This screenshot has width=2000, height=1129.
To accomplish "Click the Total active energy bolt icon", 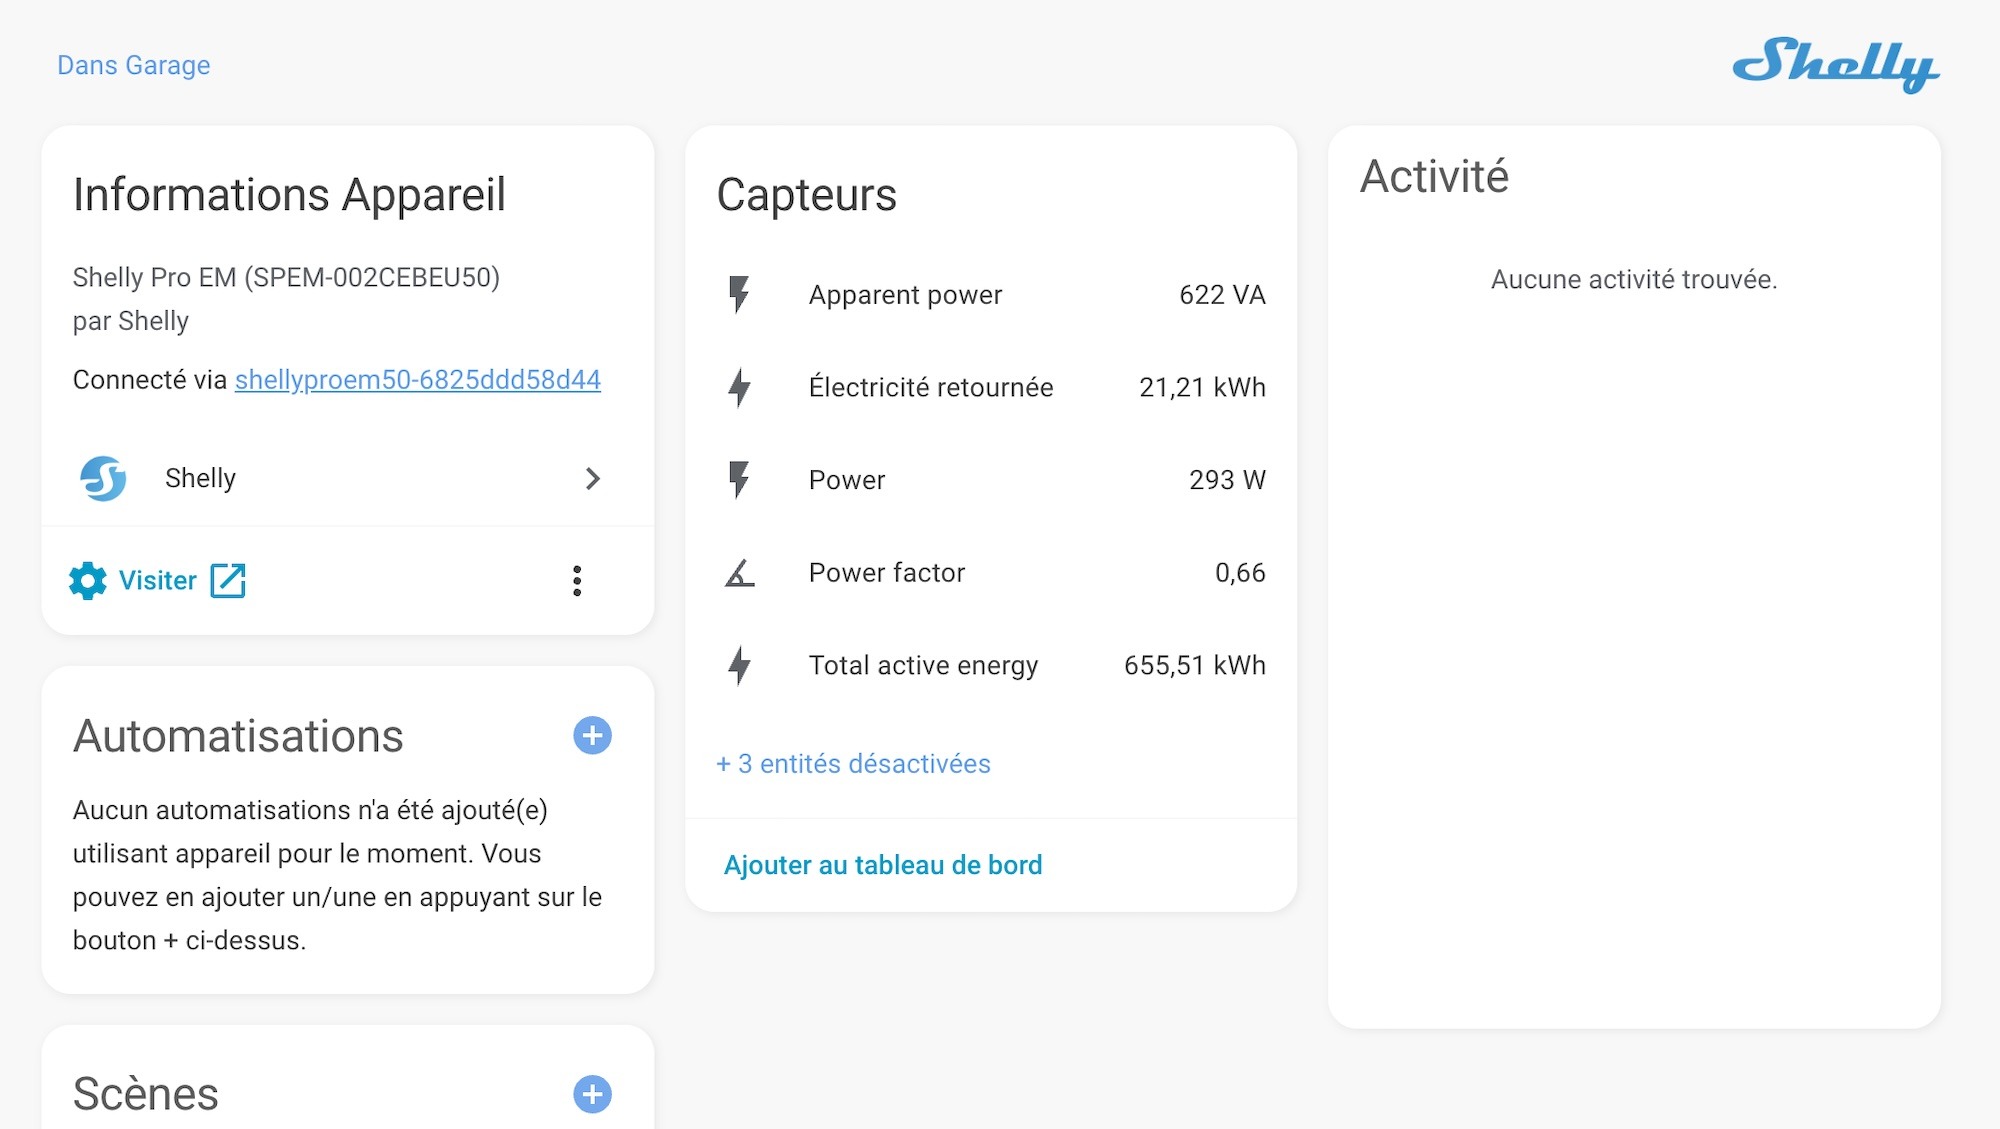I will (739, 666).
